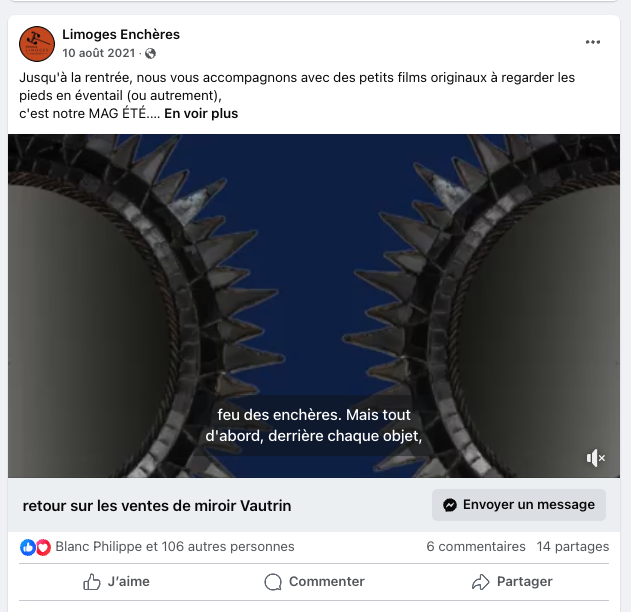View the 14 partages list
The image size is (631, 612).
pos(573,546)
